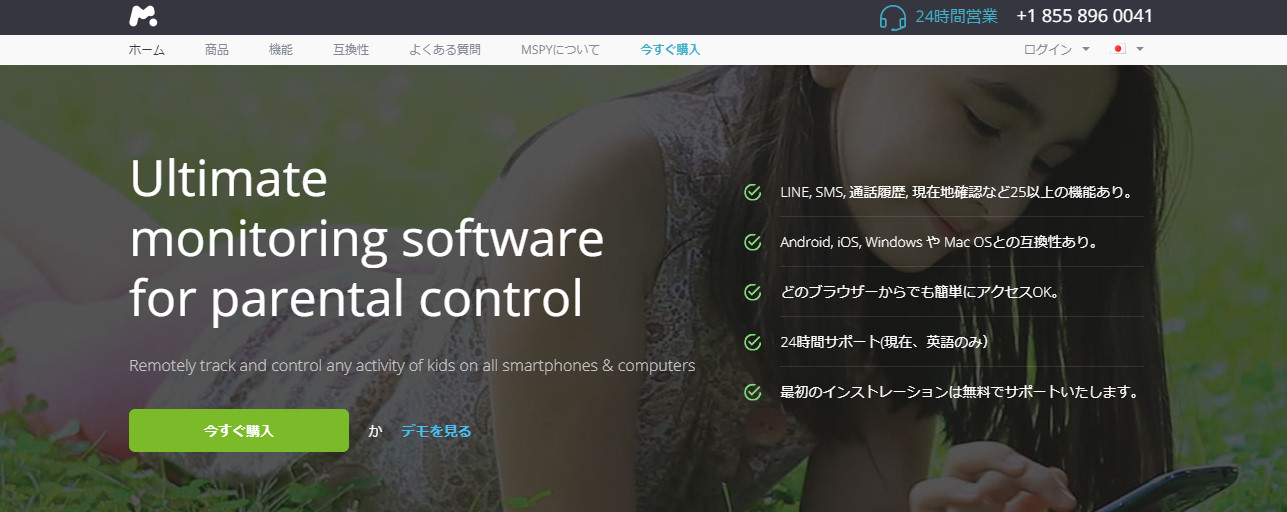Click どのブラウザーからでも簡単にアクセスOK text
Viewport: 1287px width, 512px height.
click(x=919, y=292)
